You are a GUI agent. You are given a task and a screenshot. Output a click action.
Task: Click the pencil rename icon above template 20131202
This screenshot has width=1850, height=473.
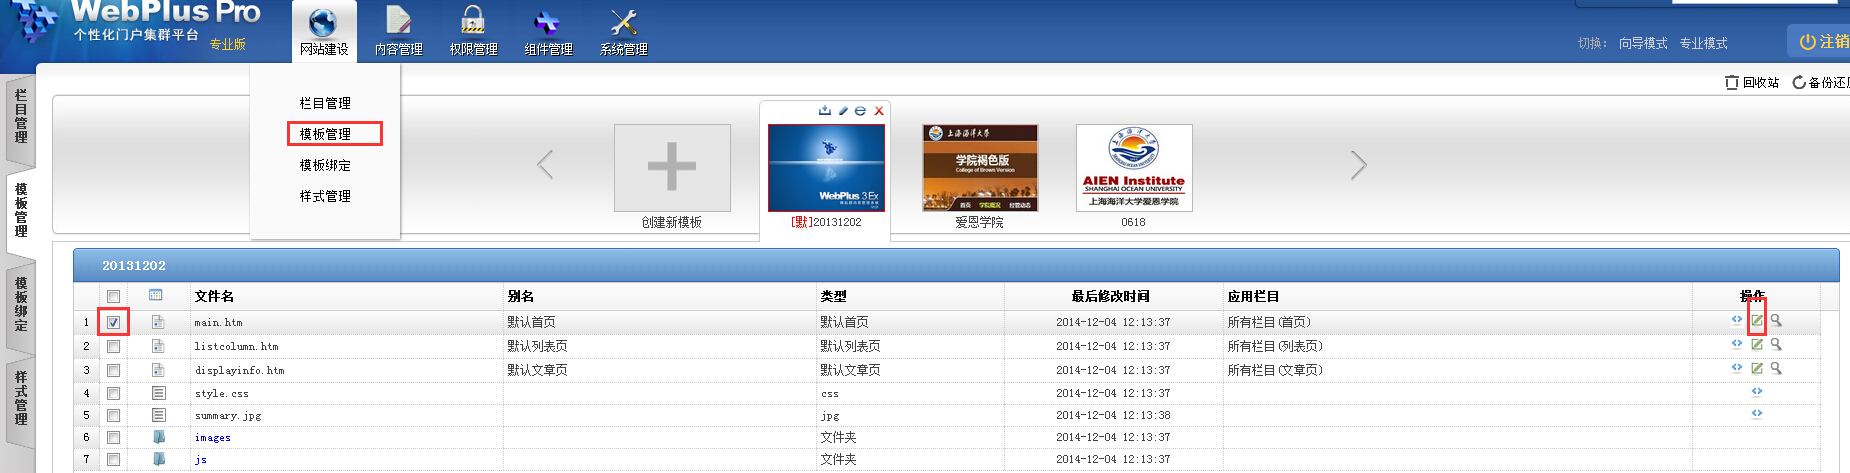[x=843, y=111]
